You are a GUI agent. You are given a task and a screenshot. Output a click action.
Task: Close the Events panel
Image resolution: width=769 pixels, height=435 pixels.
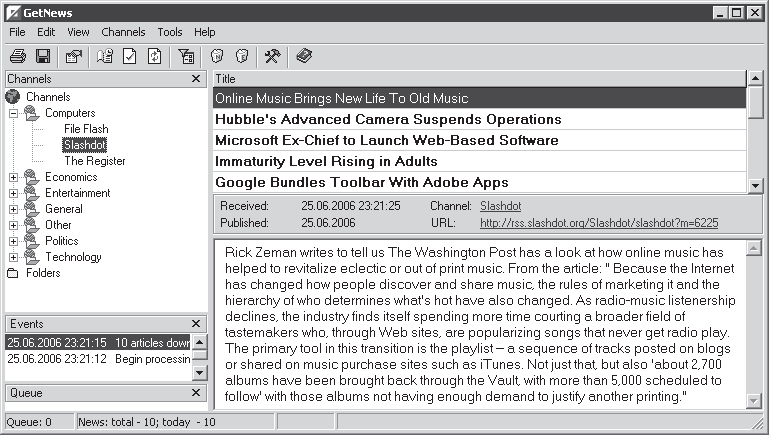pos(196,324)
